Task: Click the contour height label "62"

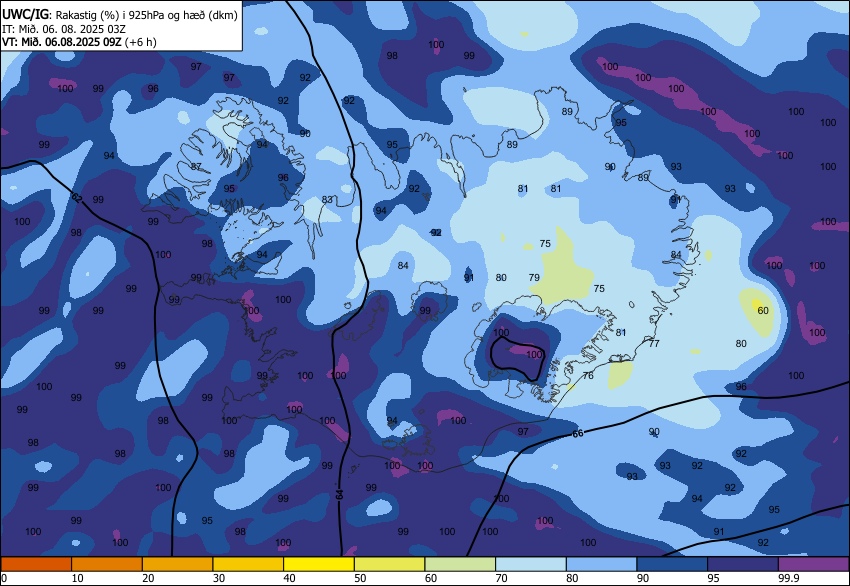Action: [77, 198]
